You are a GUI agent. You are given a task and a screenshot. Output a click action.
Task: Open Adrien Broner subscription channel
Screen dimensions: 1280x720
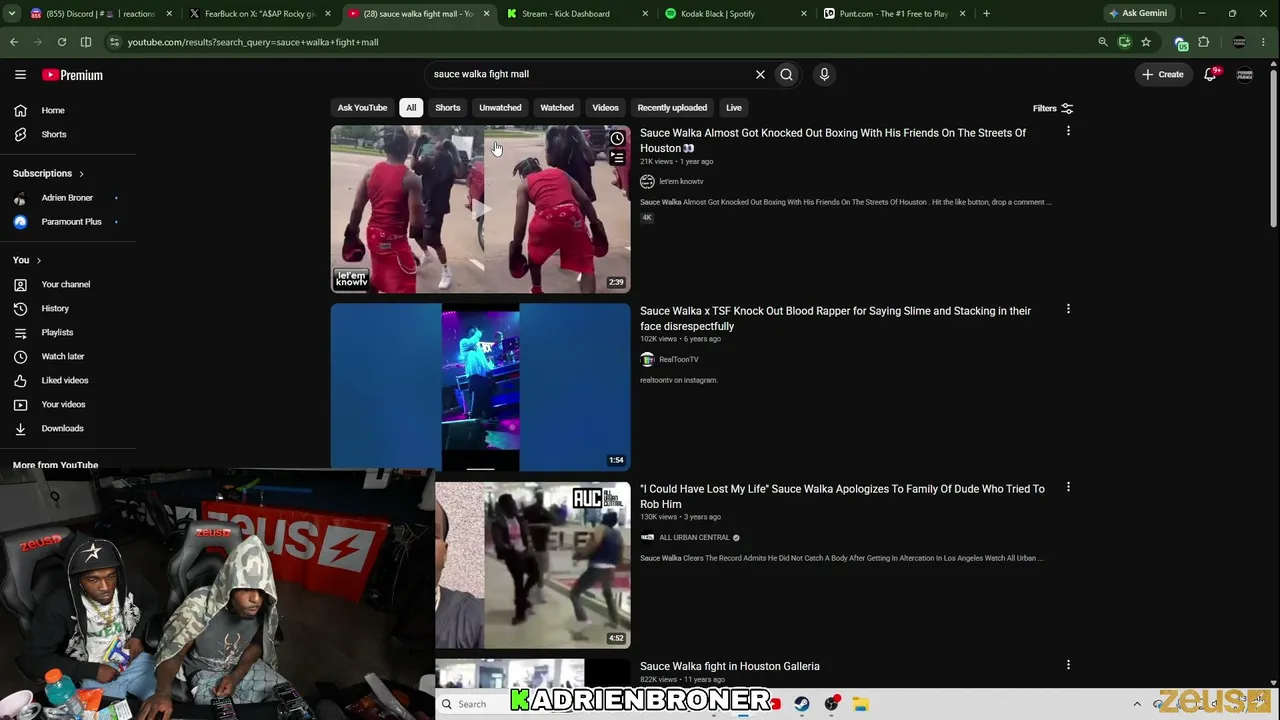coord(67,198)
